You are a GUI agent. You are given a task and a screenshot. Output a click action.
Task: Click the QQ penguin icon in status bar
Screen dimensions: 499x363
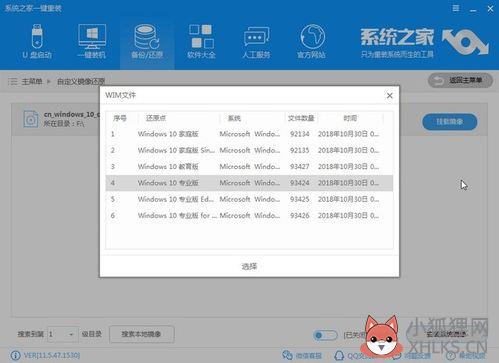point(339,355)
